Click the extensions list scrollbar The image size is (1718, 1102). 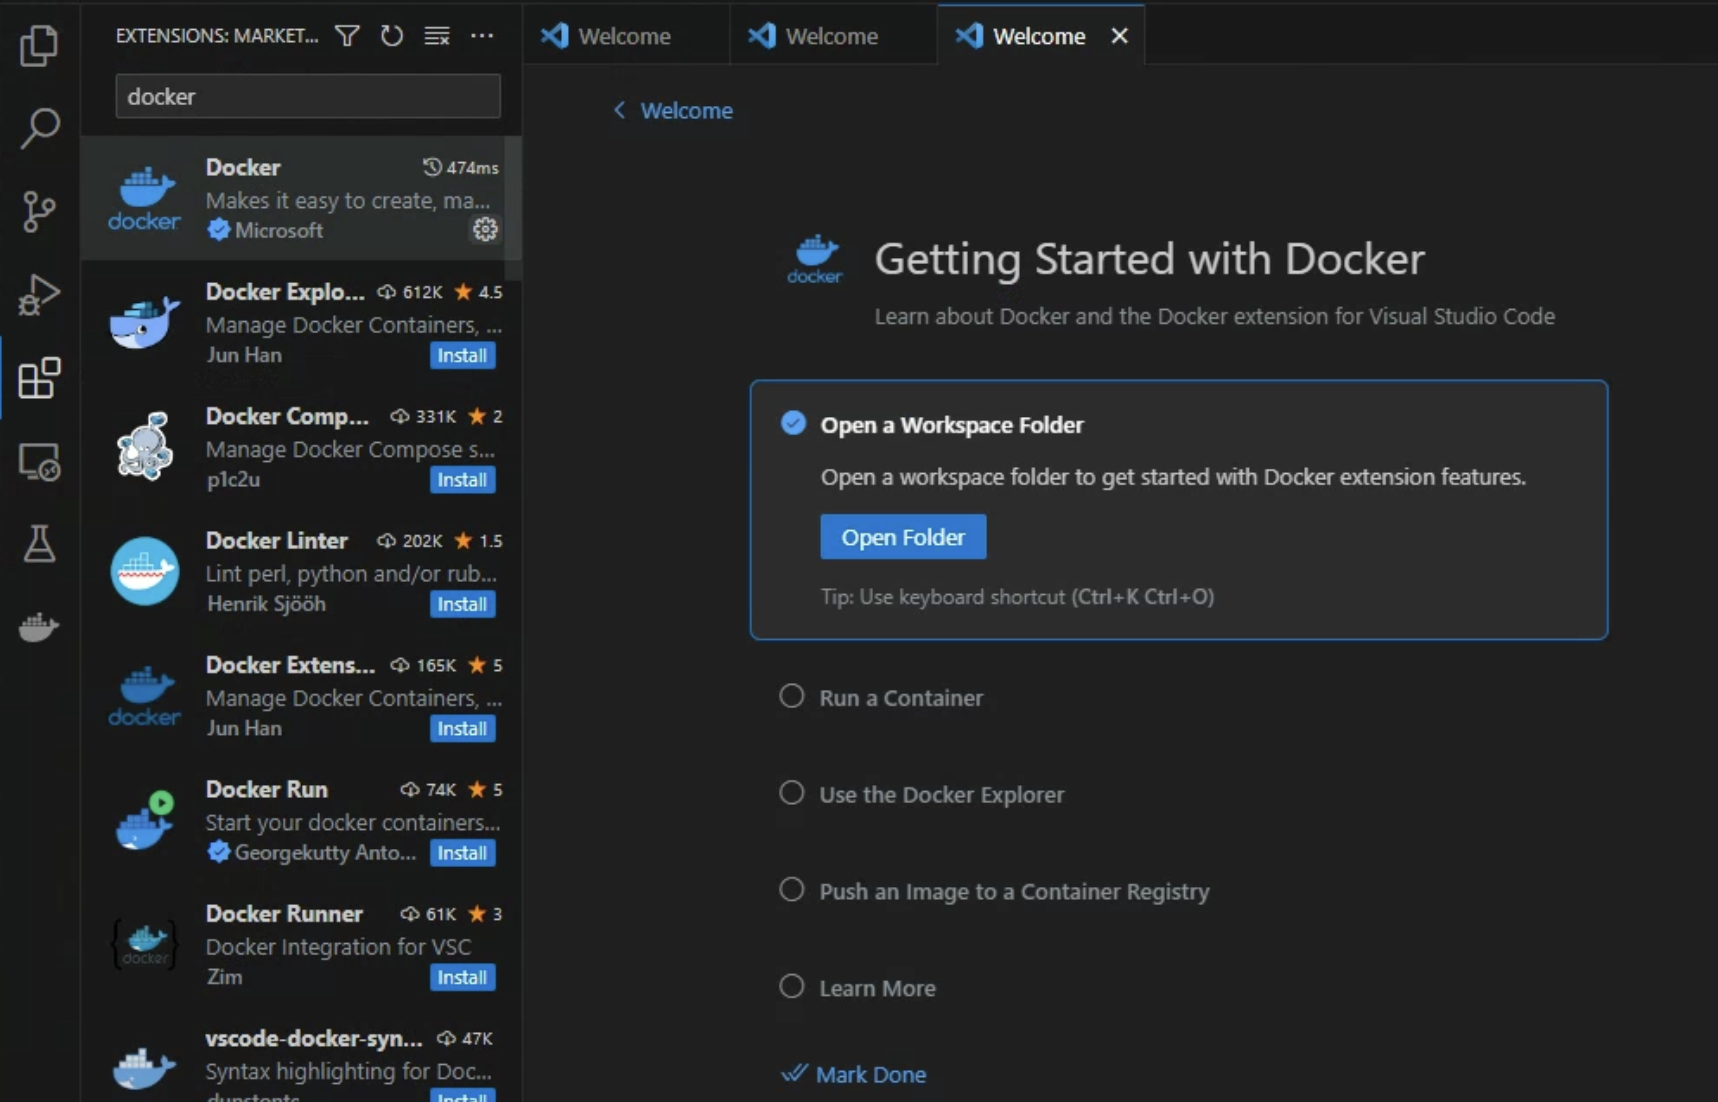(x=514, y=210)
